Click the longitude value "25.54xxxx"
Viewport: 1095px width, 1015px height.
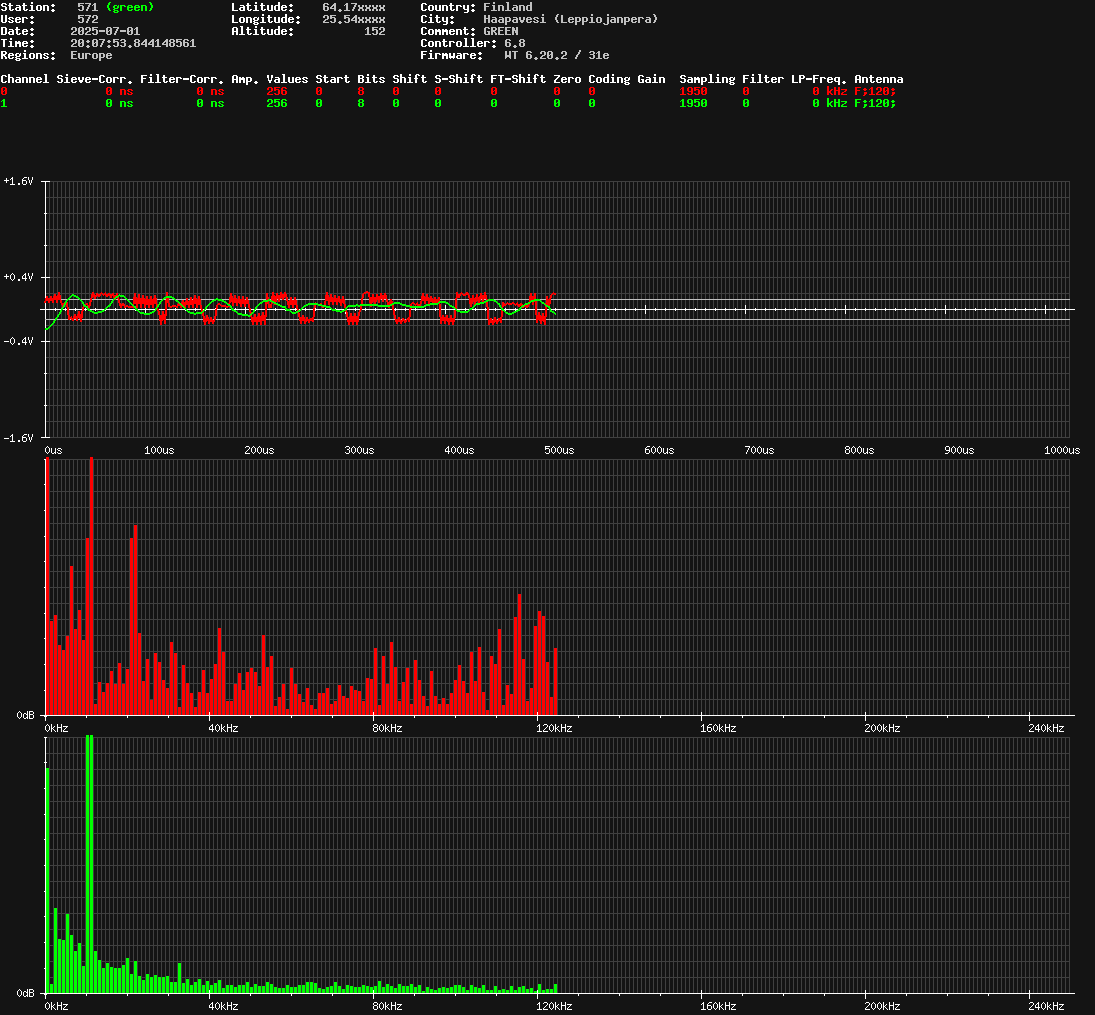pyautogui.click(x=353, y=19)
